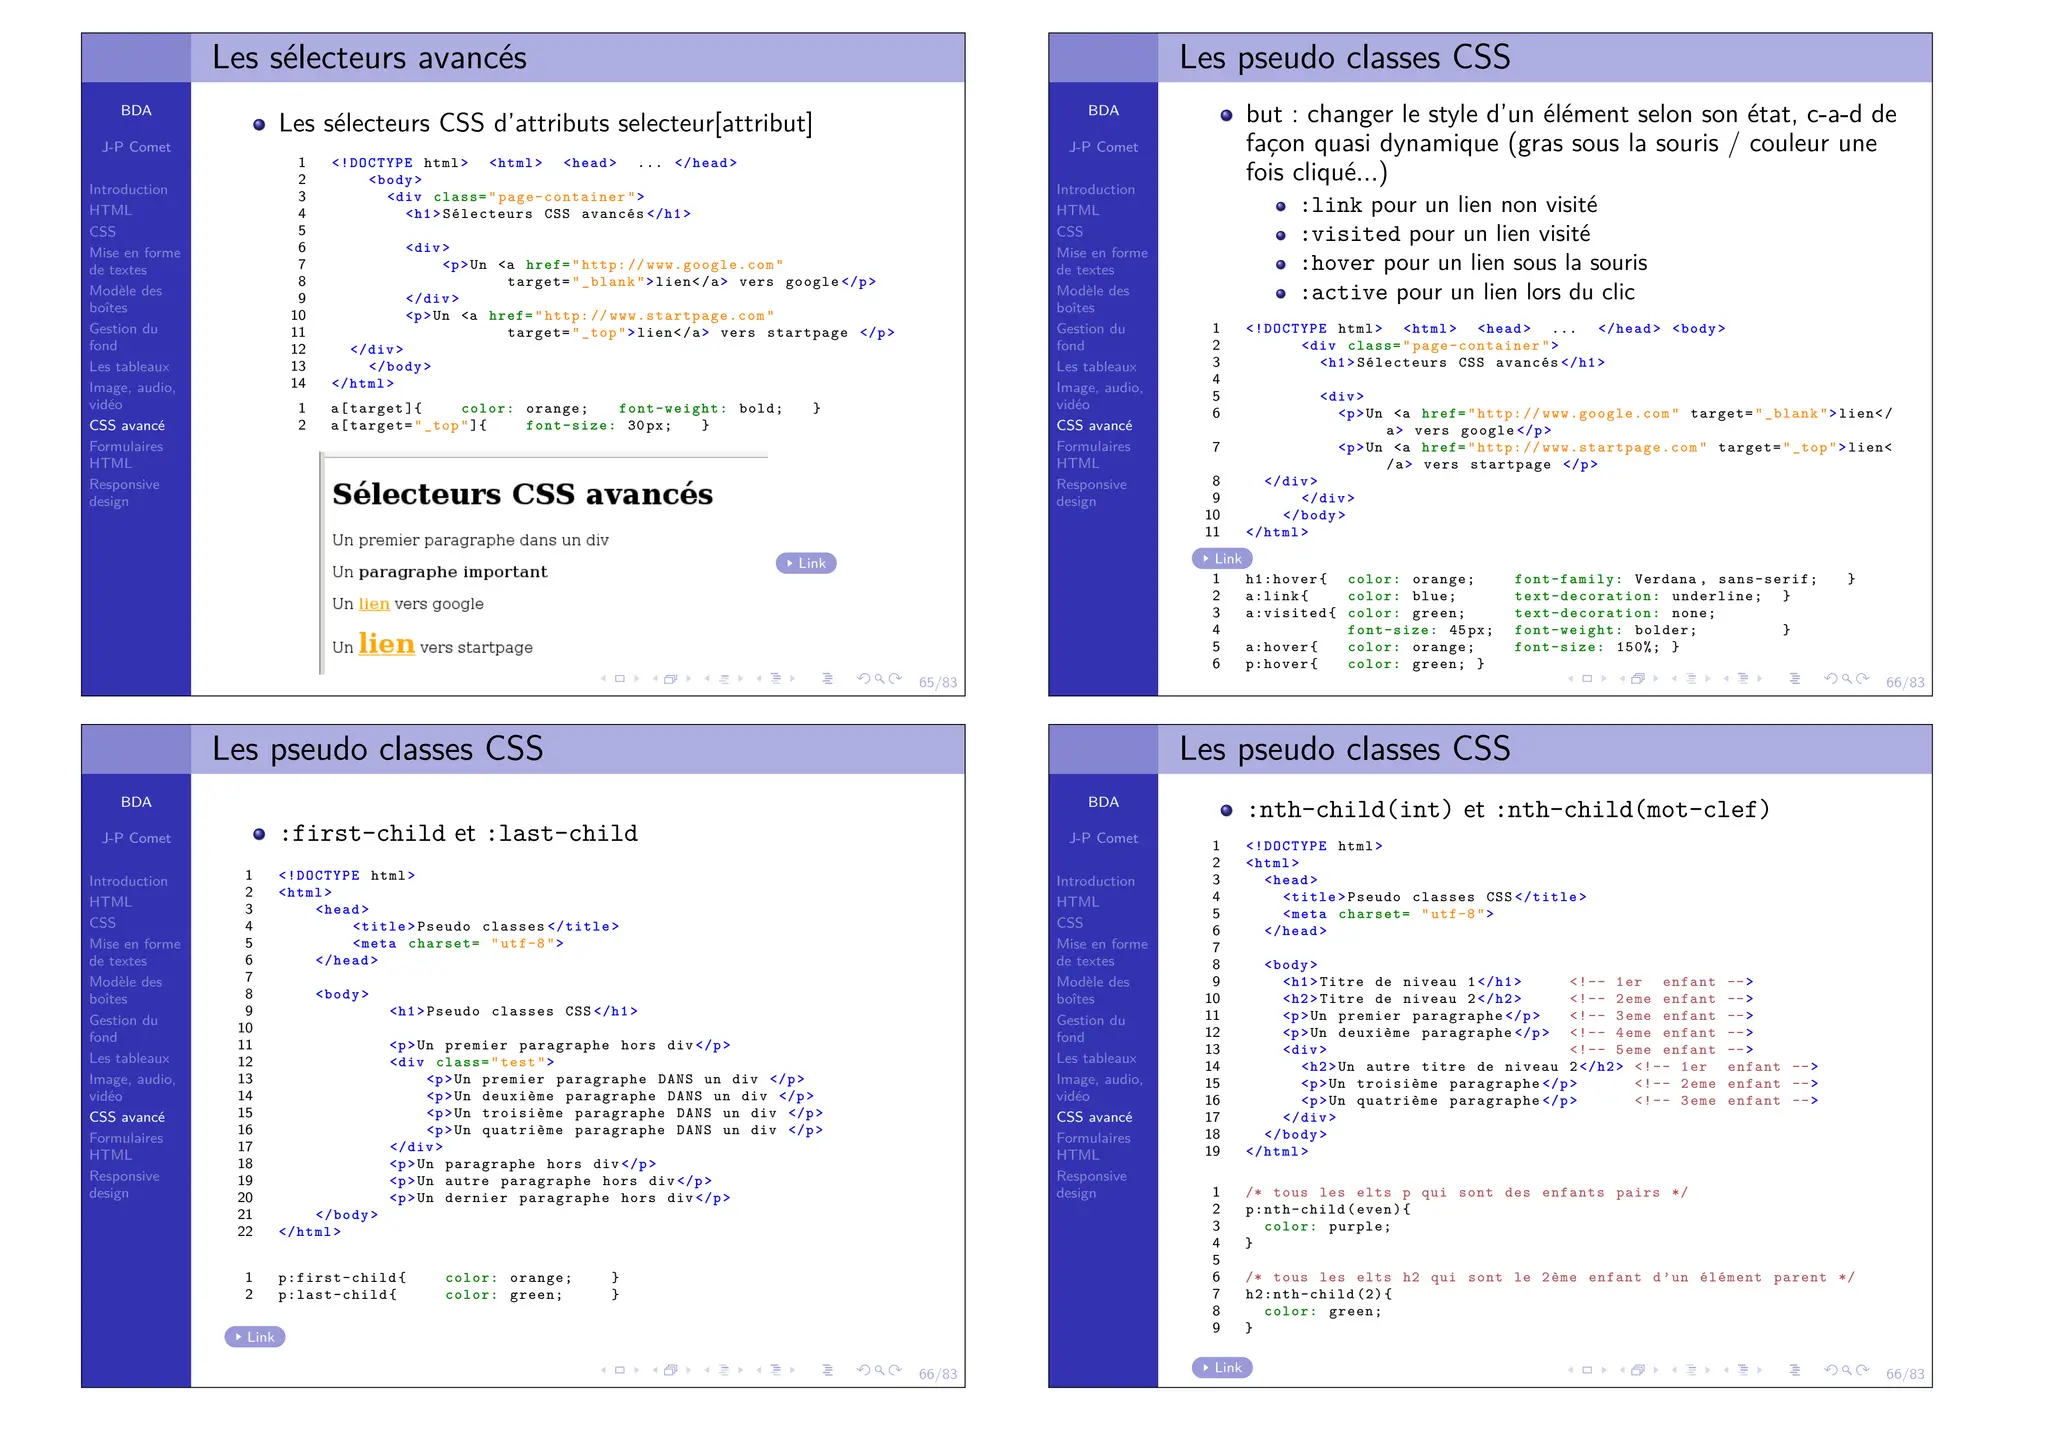Click slide rectangle navigation icon on first-child slide
2048x1448 pixels.
(x=619, y=1371)
